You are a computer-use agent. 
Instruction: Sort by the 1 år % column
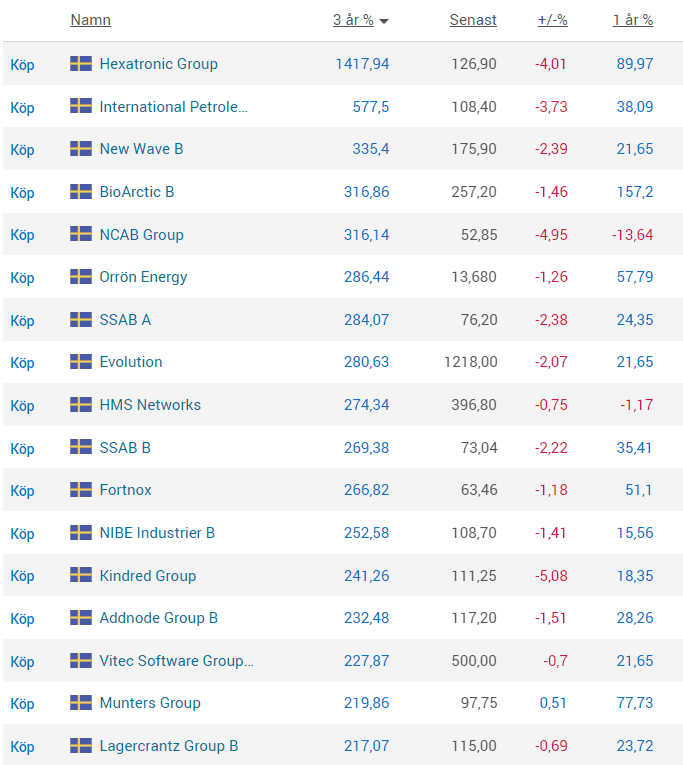(x=633, y=20)
